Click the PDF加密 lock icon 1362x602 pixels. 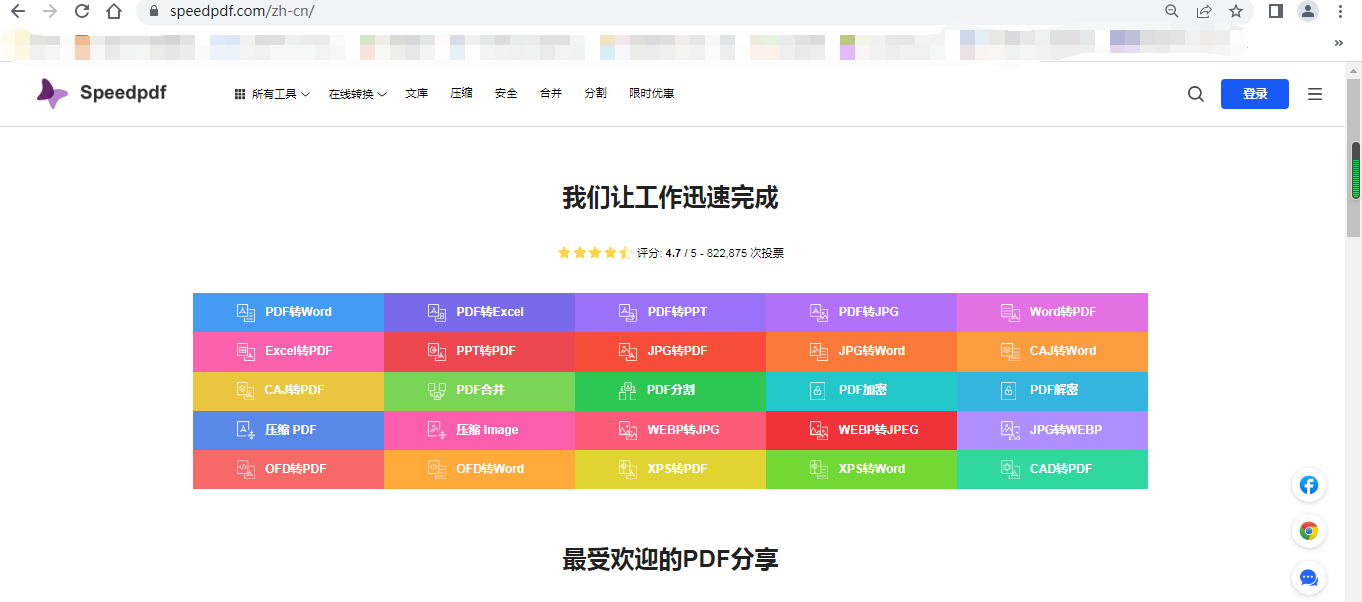pyautogui.click(x=817, y=390)
